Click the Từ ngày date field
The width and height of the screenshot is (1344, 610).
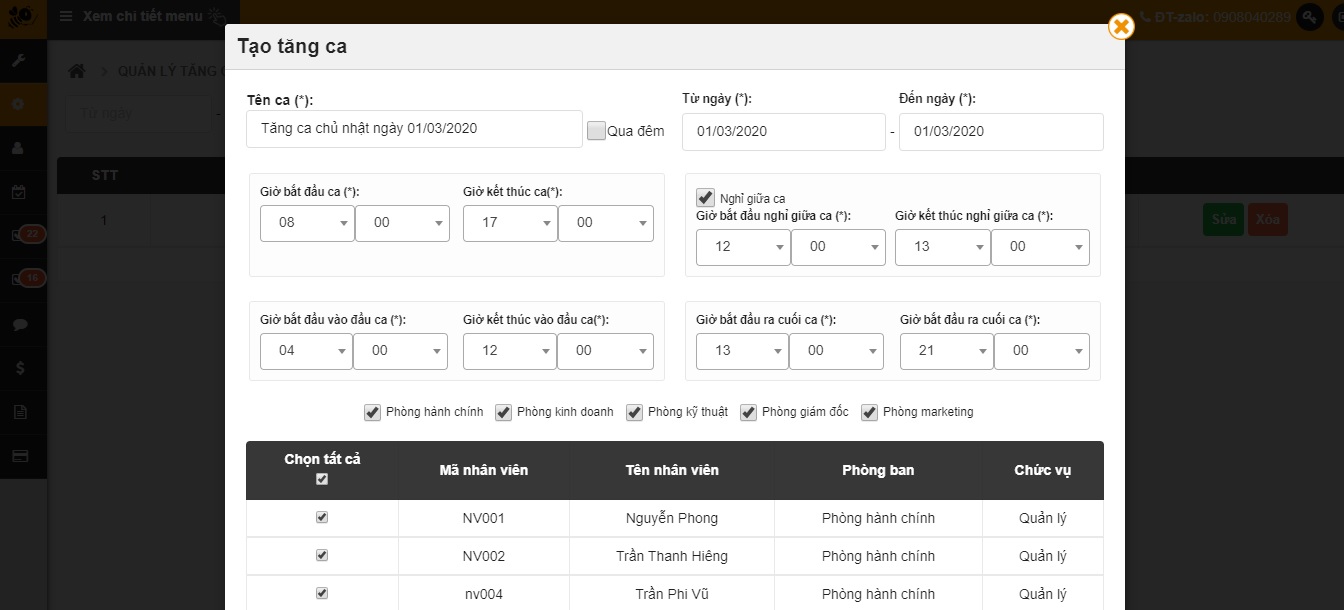coord(783,132)
